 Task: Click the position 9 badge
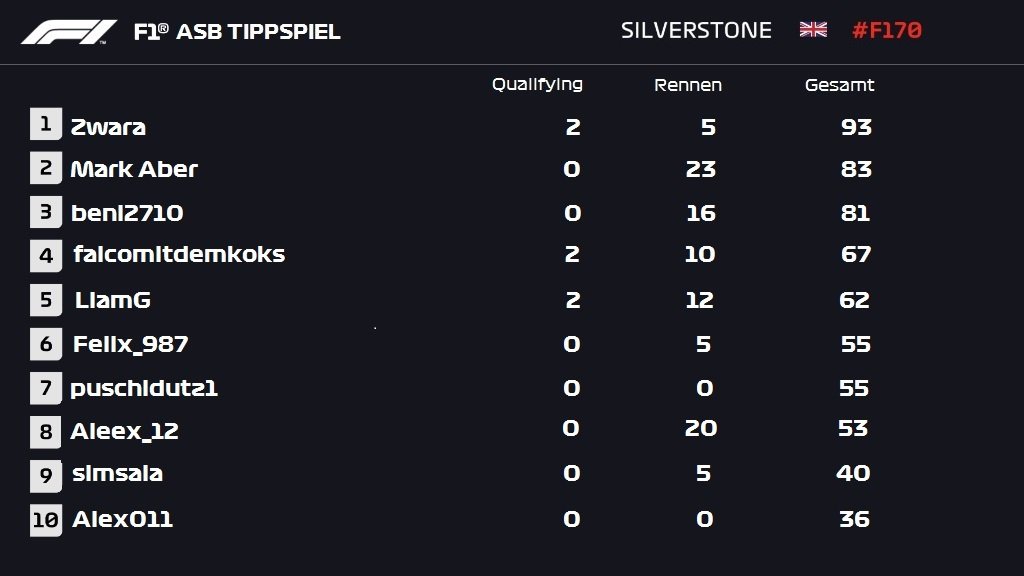point(46,475)
